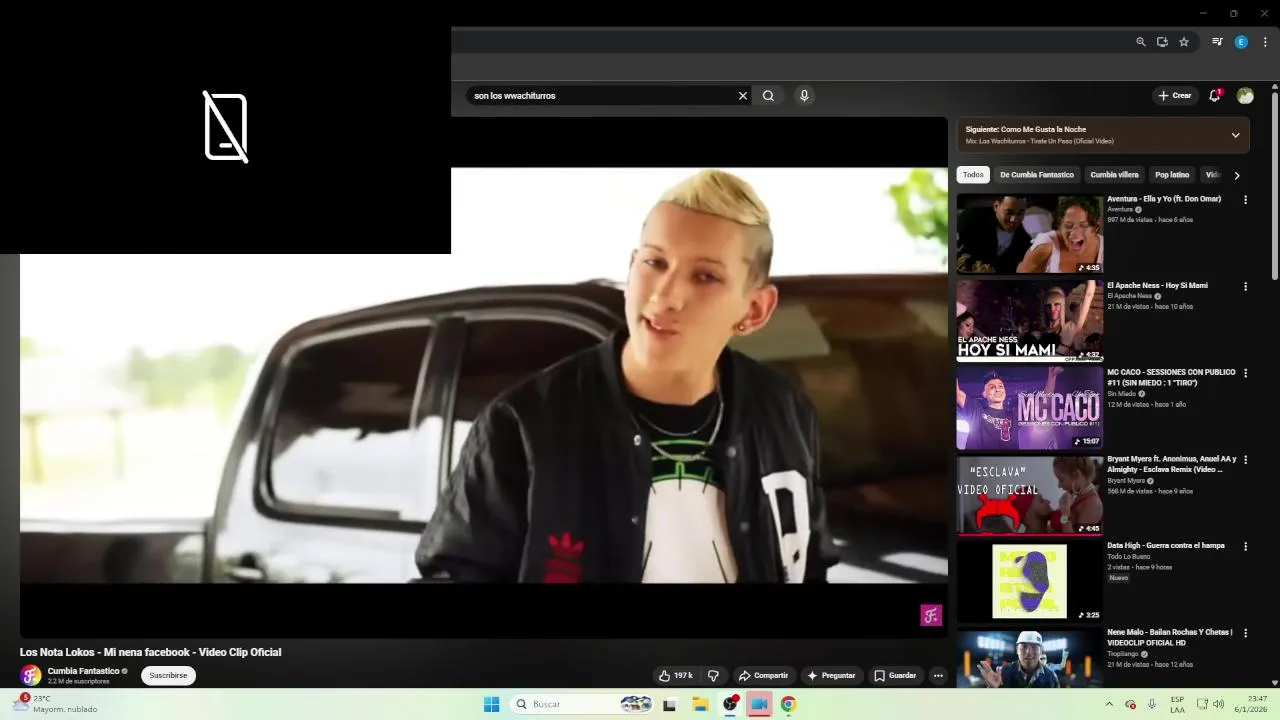Image resolution: width=1280 pixels, height=720 pixels.
Task: Click the Mix: Los Wachiturros subtitle
Action: [1039, 141]
